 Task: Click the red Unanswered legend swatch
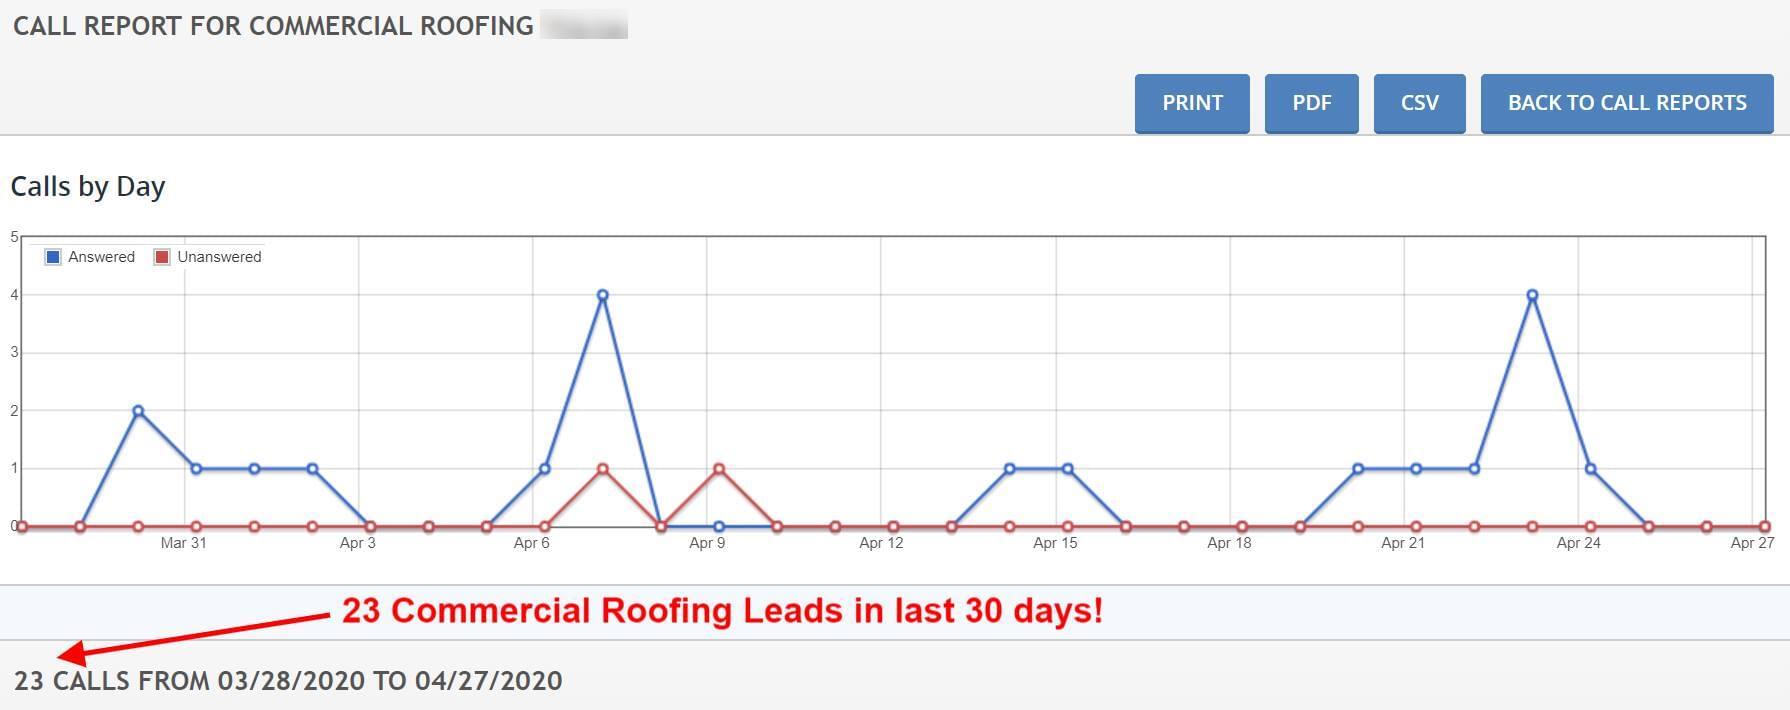pos(162,257)
